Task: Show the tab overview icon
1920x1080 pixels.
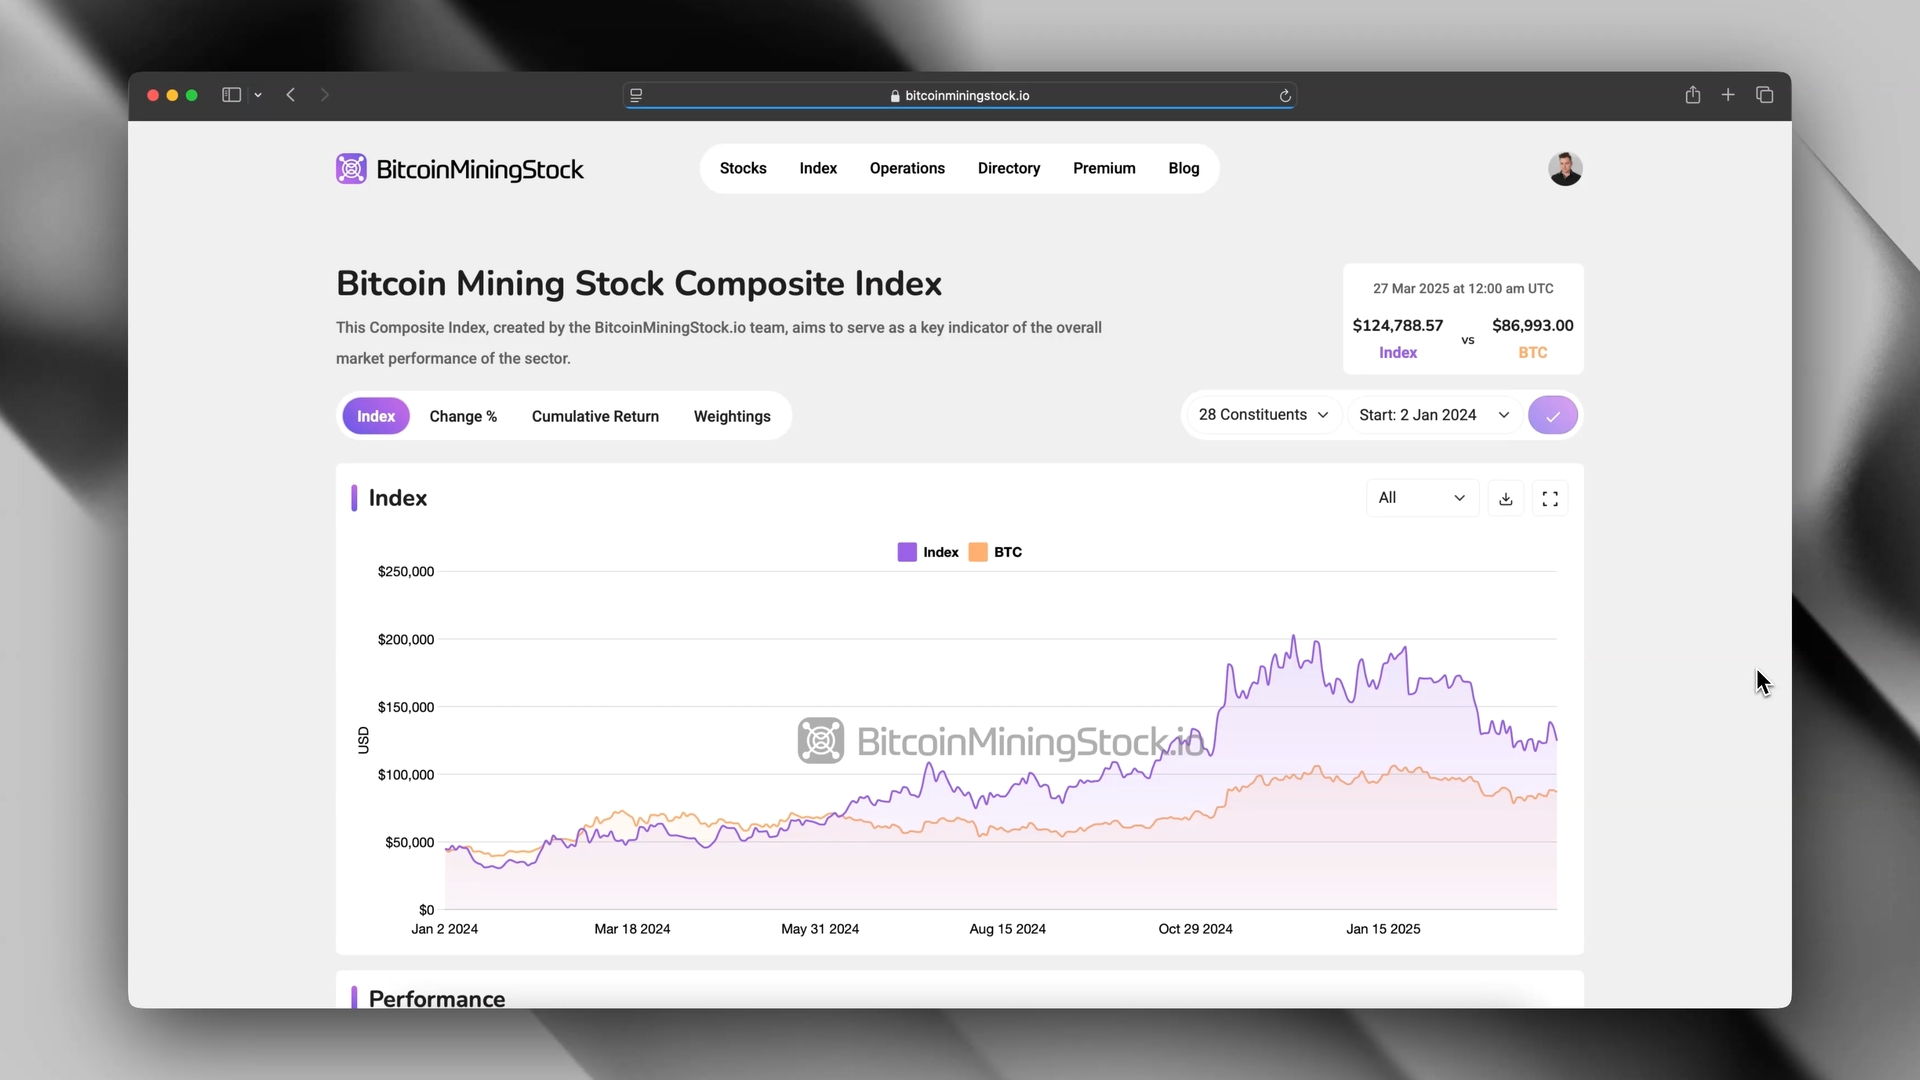Action: 1765,95
